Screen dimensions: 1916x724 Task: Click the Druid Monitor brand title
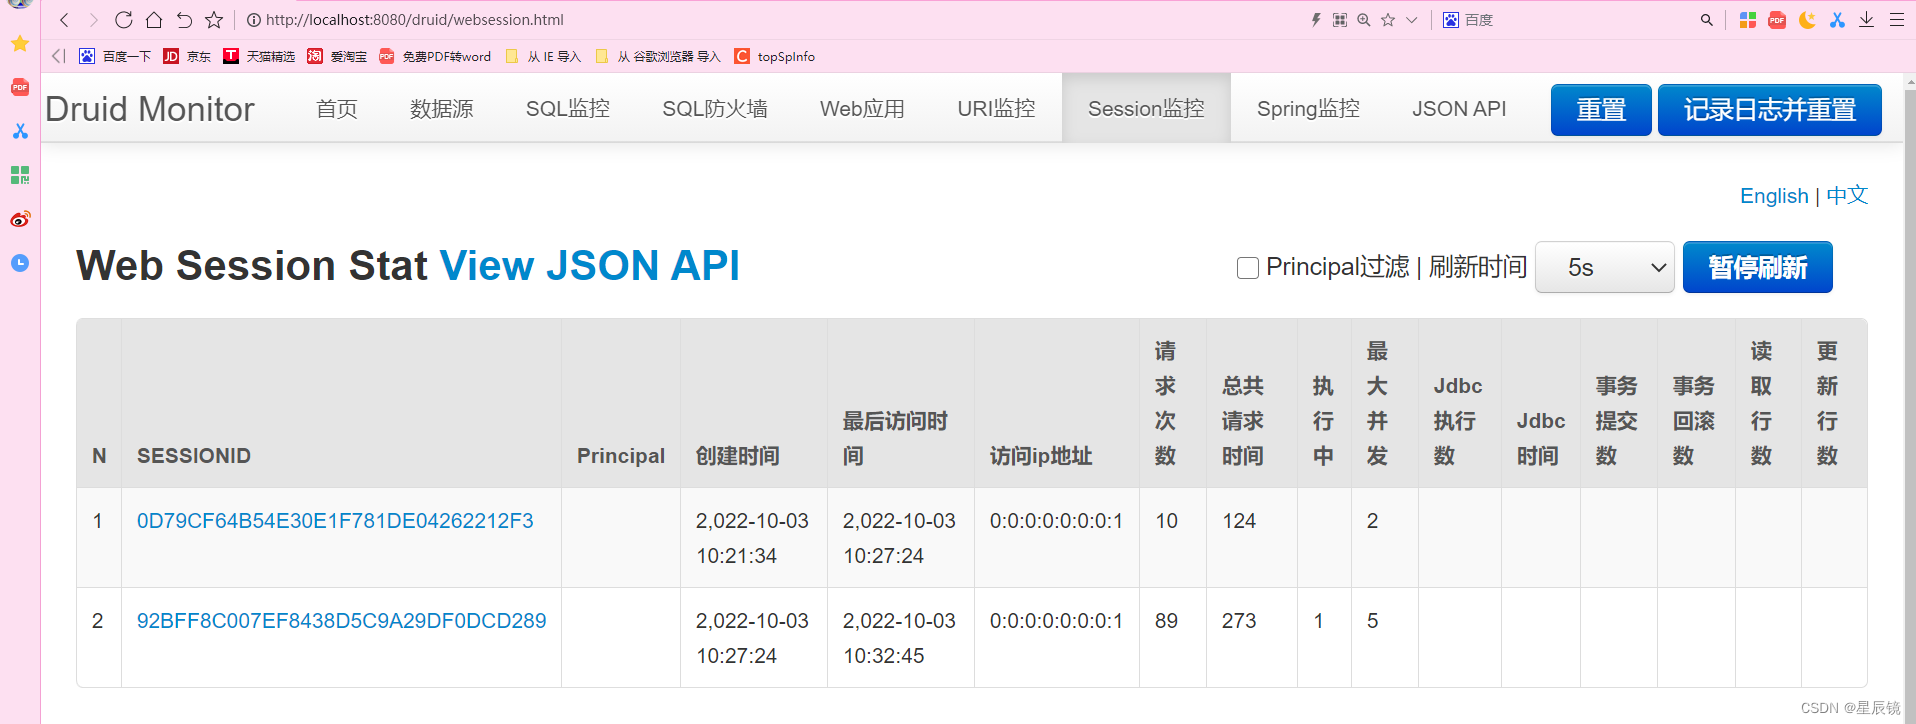click(150, 109)
